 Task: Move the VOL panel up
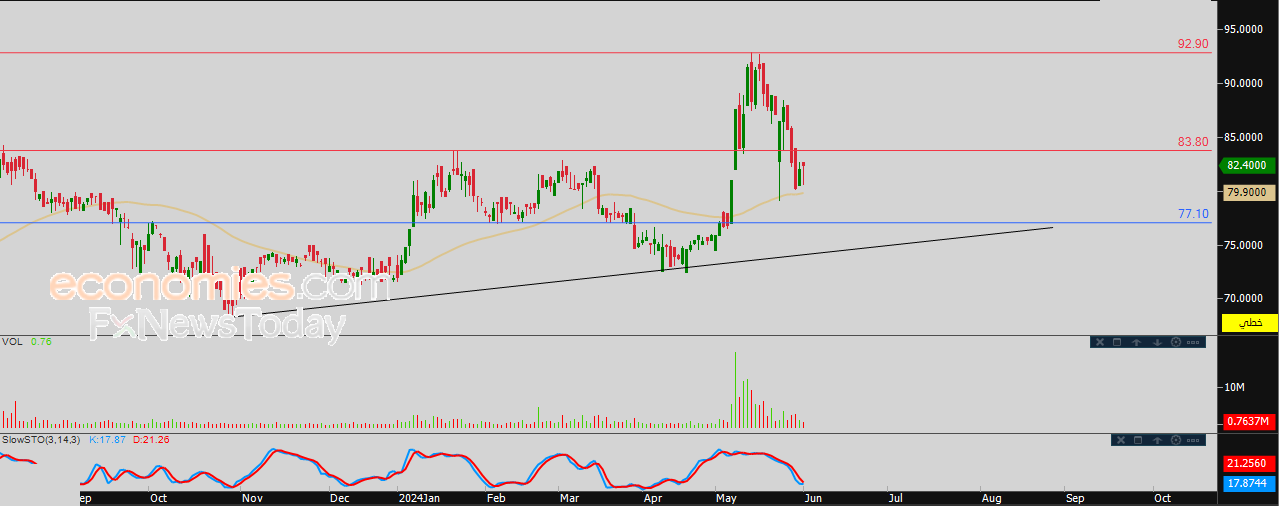1136,342
